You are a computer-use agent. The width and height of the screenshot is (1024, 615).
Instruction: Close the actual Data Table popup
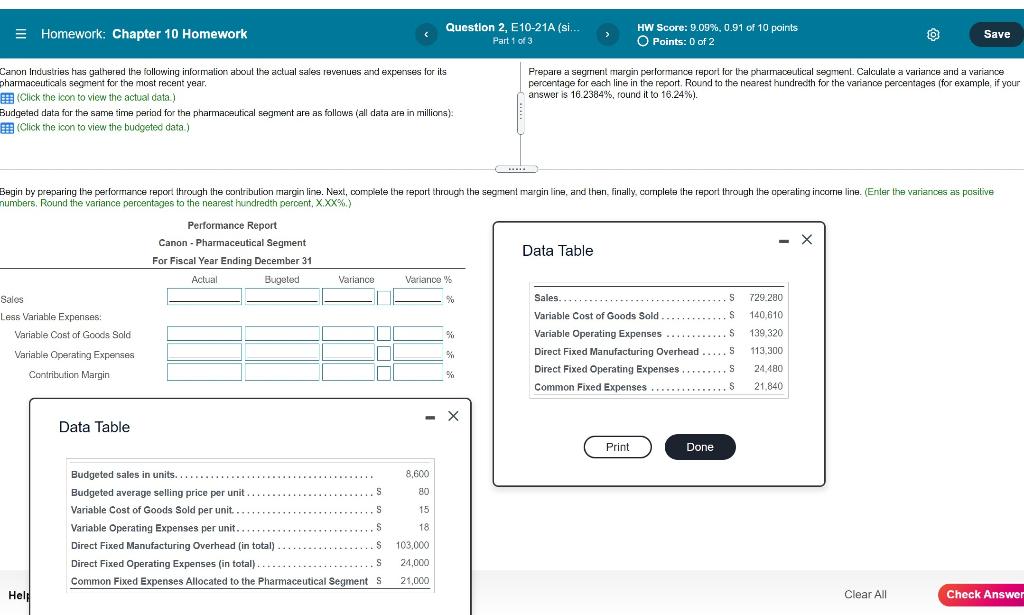click(807, 240)
